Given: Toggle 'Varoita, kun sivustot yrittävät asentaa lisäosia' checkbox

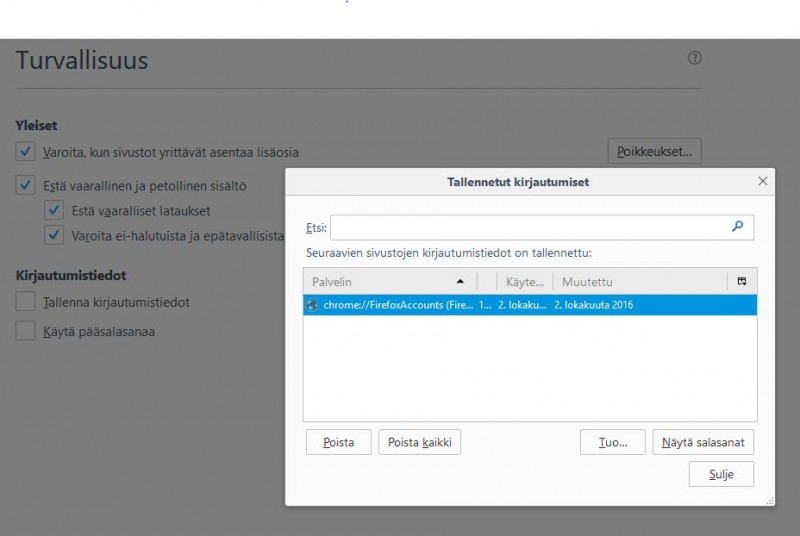Looking at the screenshot, I should click(x=26, y=152).
